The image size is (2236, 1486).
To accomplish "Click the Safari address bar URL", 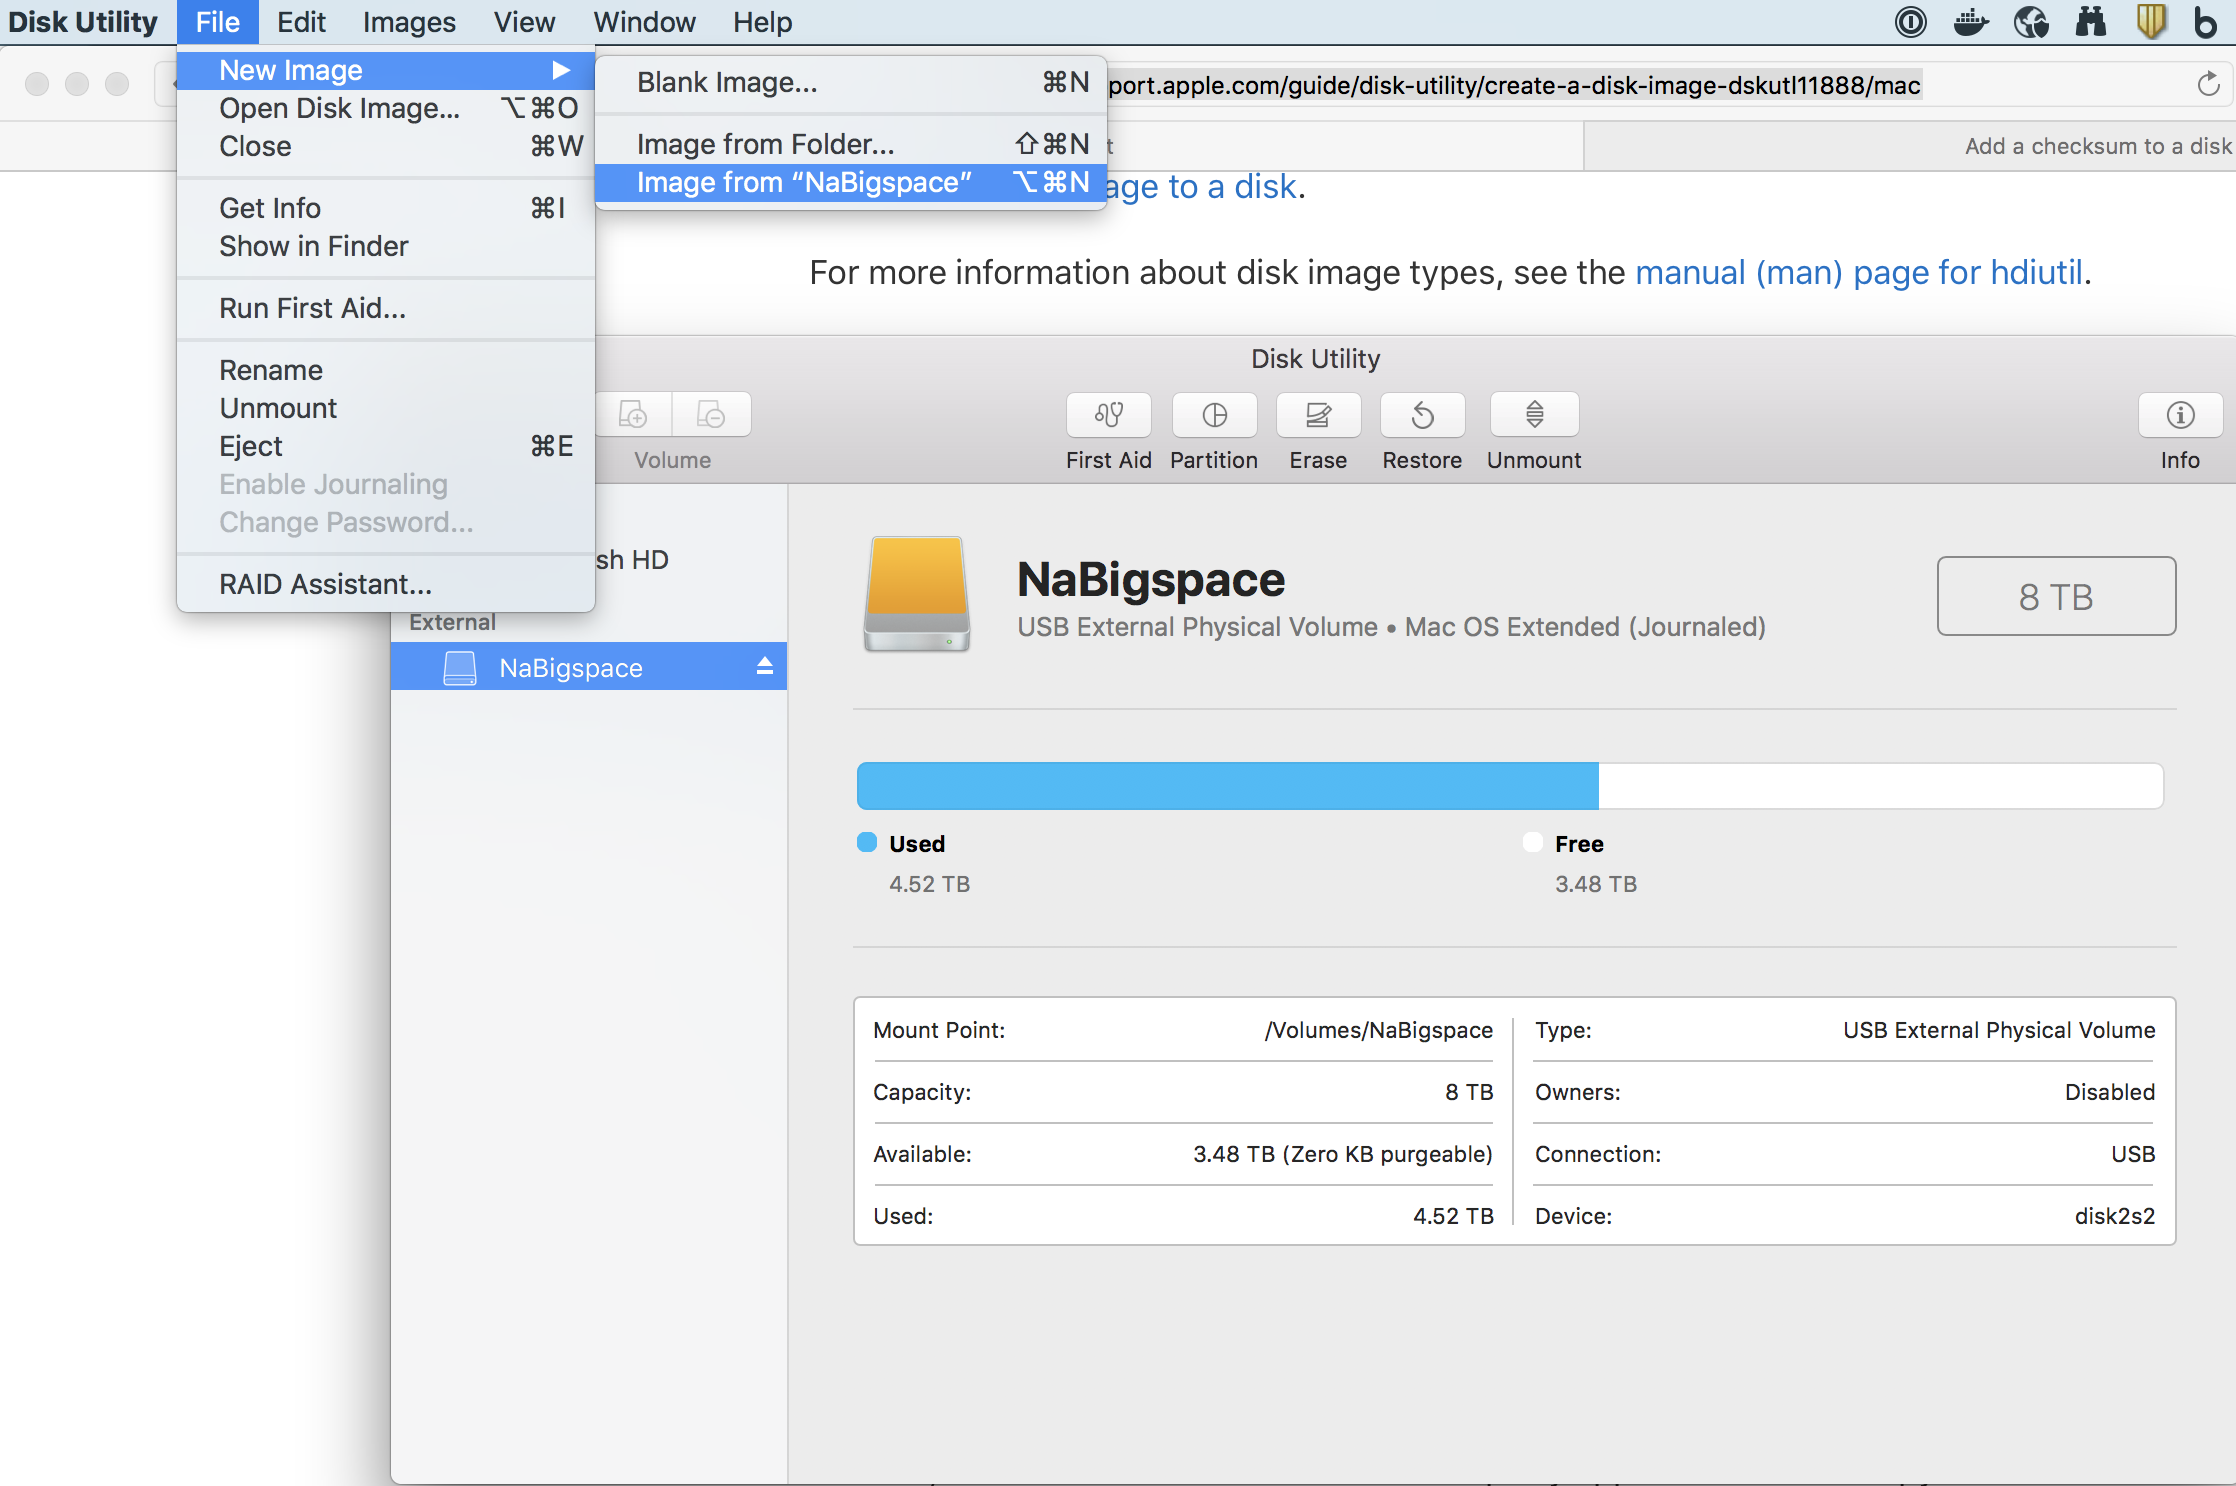I will point(1515,85).
